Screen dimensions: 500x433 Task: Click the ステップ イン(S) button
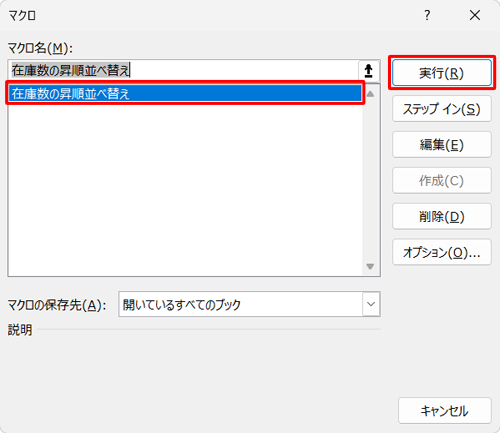pyautogui.click(x=442, y=109)
